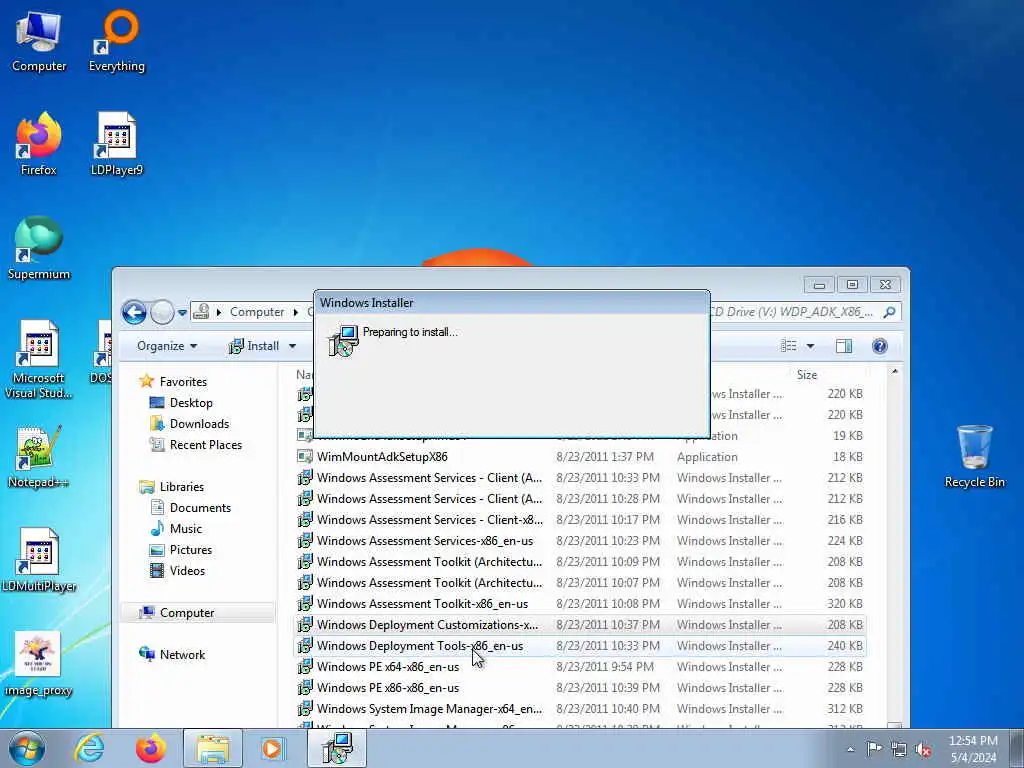
Task: Select the image_proxy desktop file
Action: (39, 664)
